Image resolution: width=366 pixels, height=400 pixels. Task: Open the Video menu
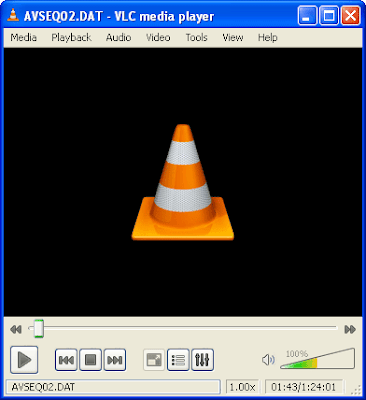(158, 37)
